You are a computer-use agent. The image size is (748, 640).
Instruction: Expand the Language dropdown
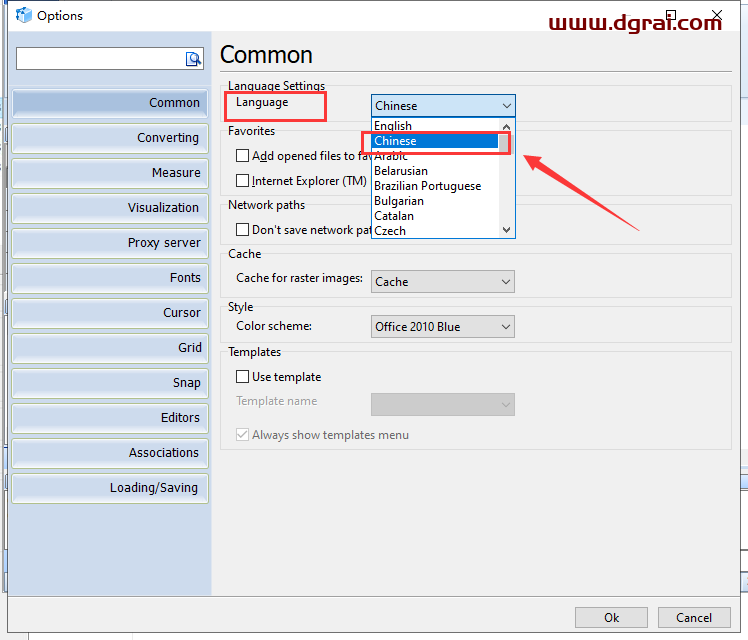click(443, 106)
